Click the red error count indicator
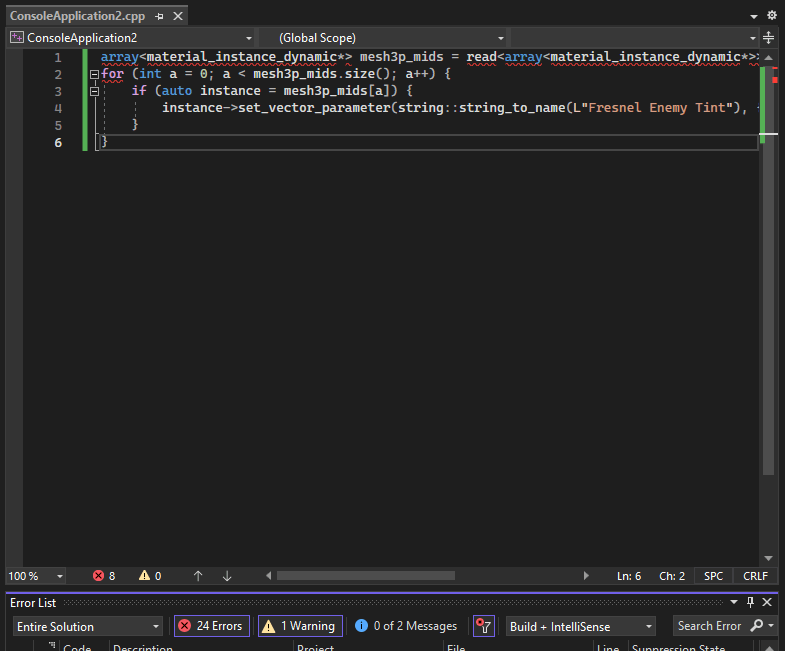The height and width of the screenshot is (651, 785). point(104,576)
